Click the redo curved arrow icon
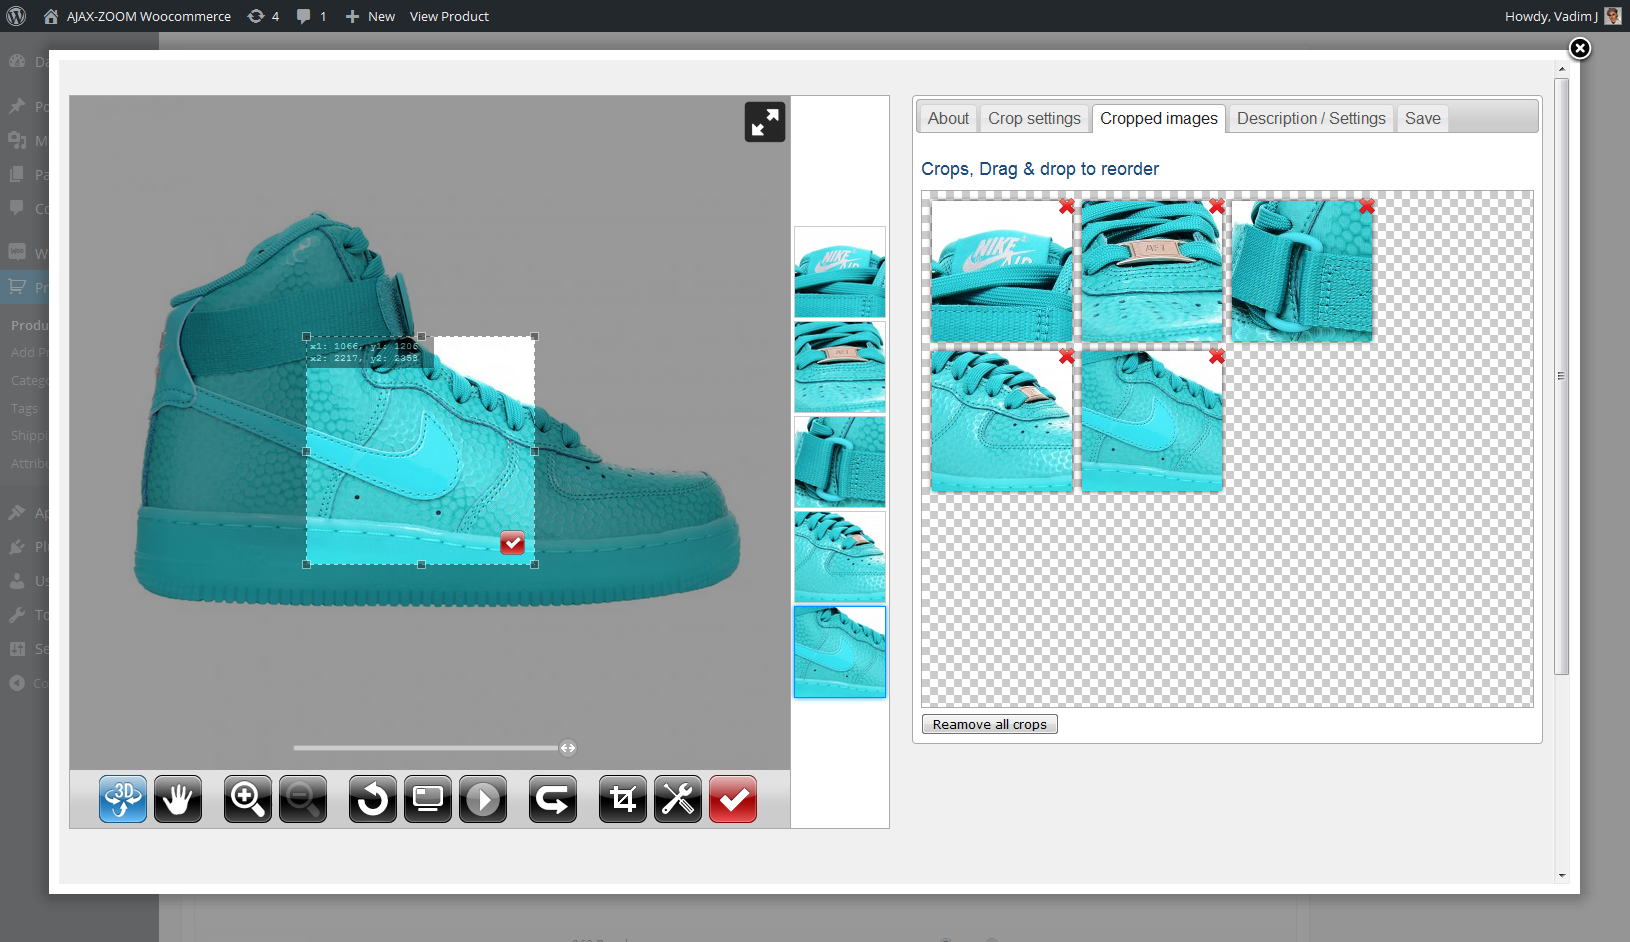This screenshot has height=942, width=1630. point(553,799)
